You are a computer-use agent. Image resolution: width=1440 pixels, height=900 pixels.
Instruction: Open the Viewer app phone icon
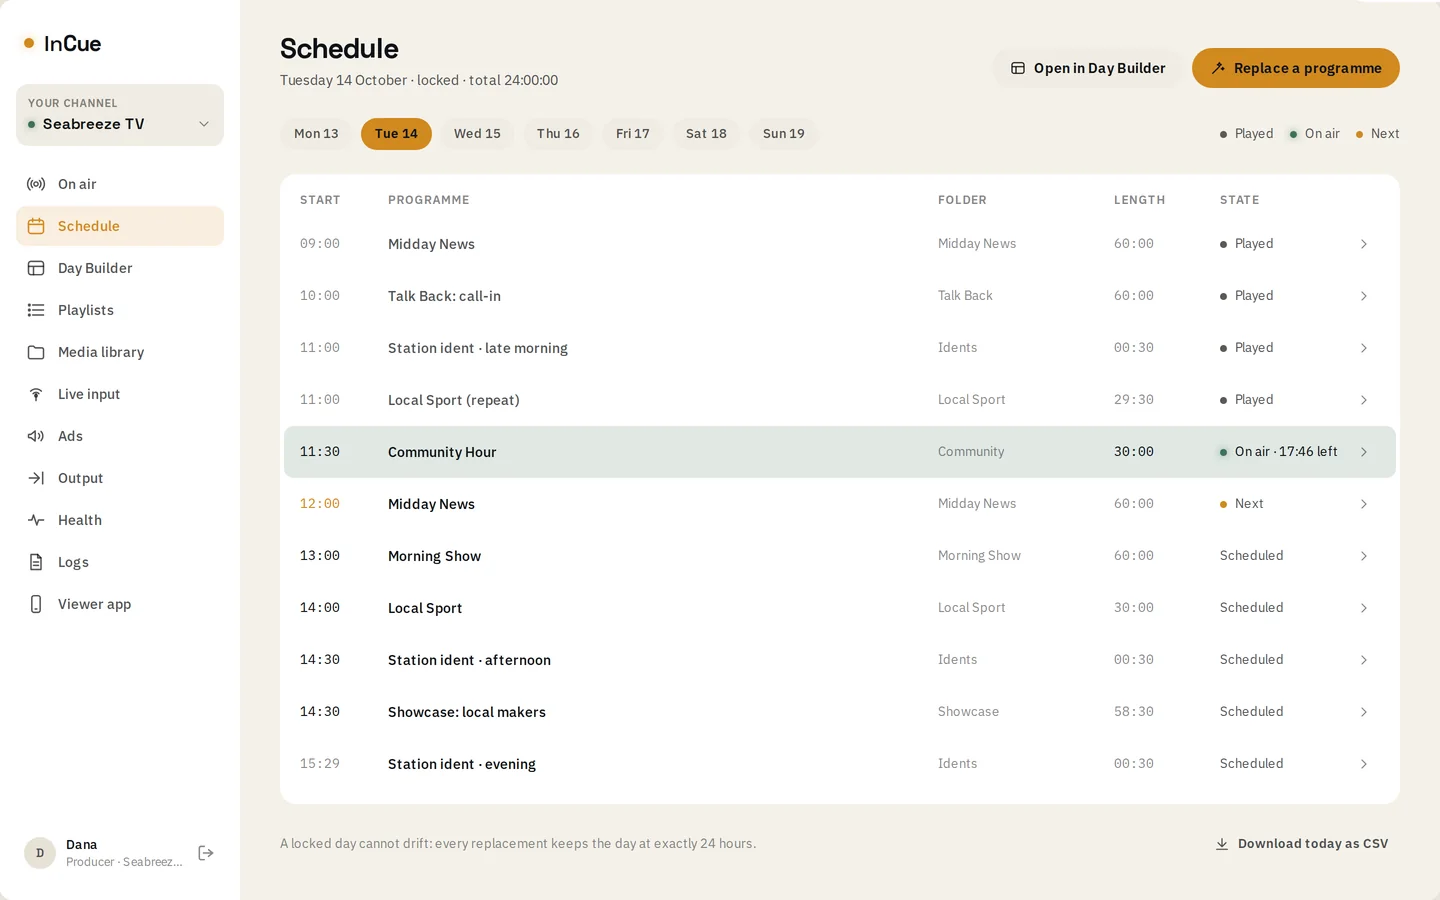[x=36, y=604]
